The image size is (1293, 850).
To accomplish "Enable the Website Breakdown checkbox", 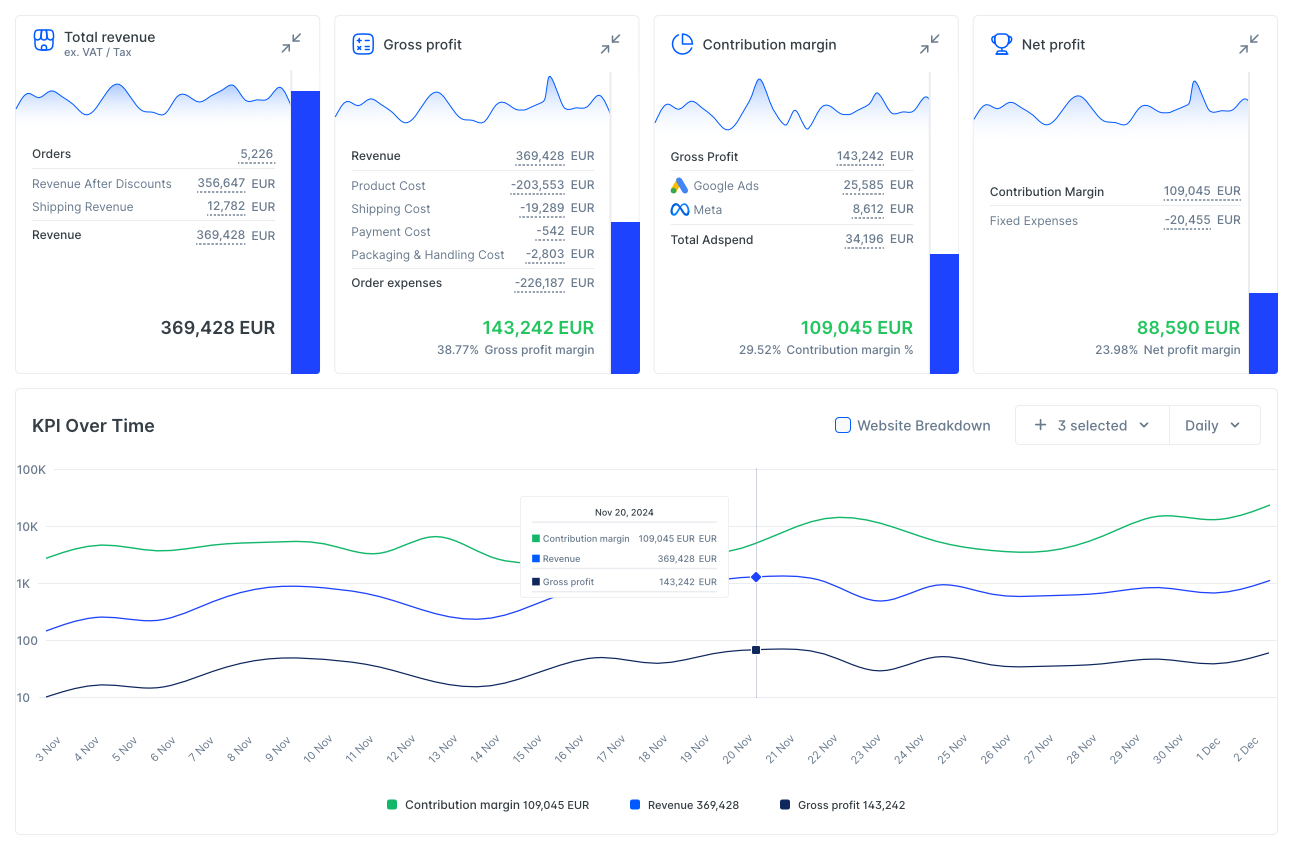I will point(843,425).
